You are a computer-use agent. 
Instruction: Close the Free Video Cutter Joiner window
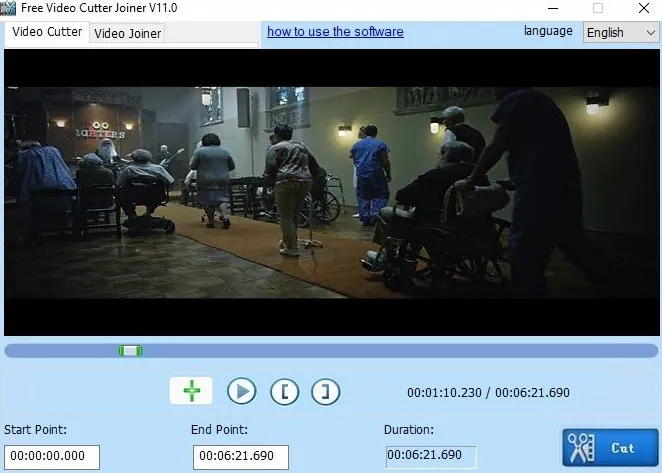[x=644, y=8]
